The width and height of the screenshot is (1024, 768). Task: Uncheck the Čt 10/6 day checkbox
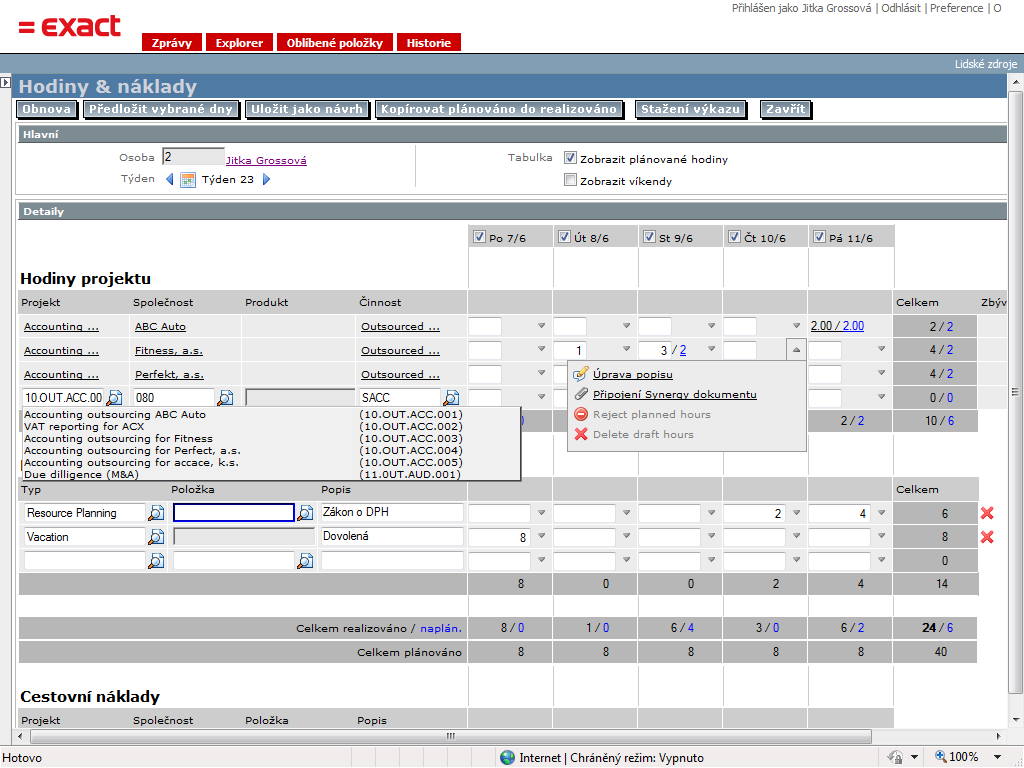point(734,237)
